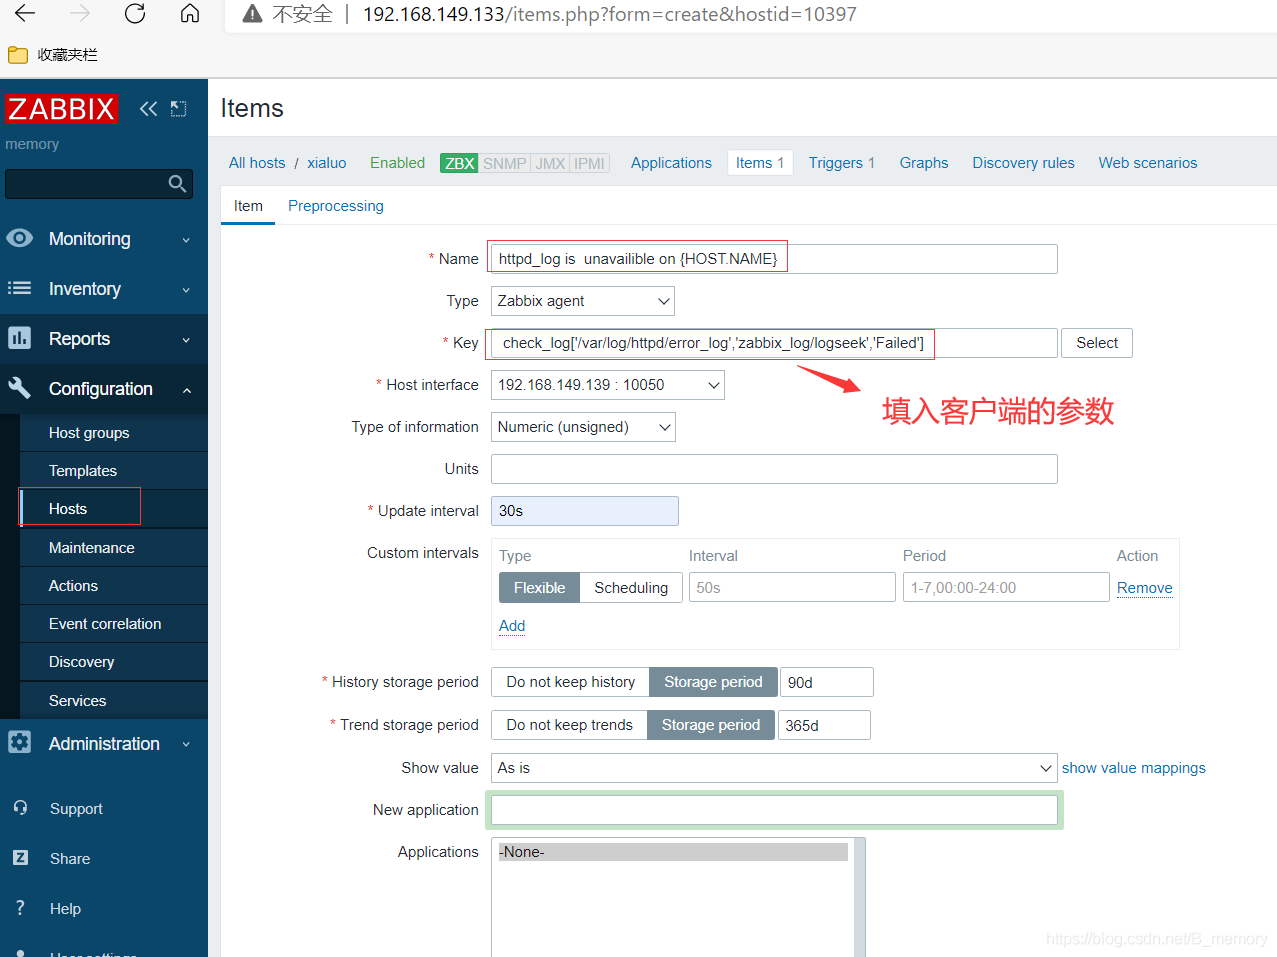The height and width of the screenshot is (957, 1277).
Task: Expand the Administration menu chevron
Action: tap(186, 744)
